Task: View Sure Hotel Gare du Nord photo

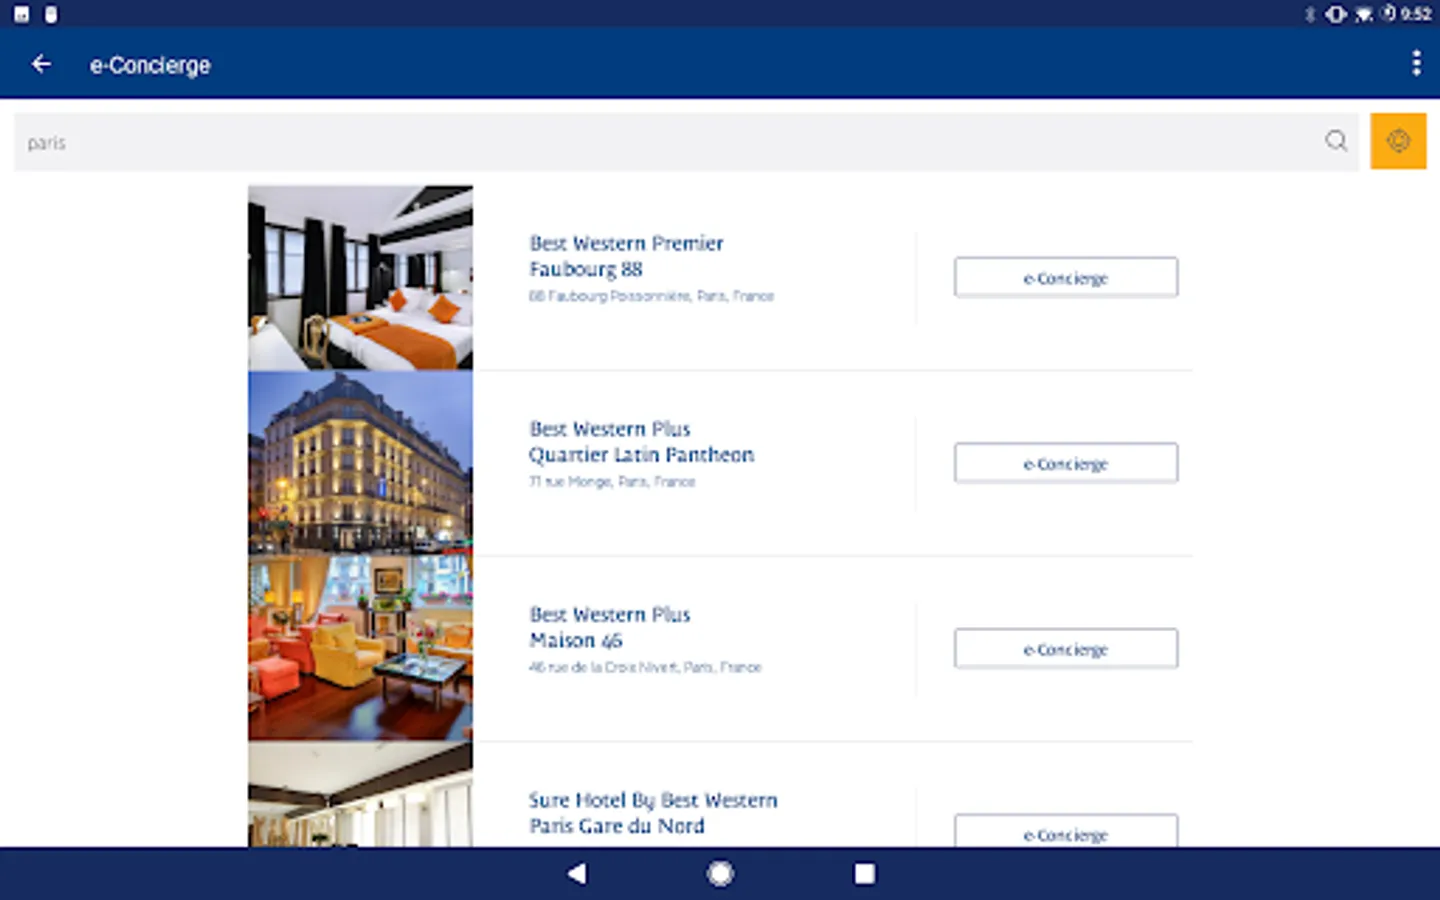Action: pyautogui.click(x=361, y=795)
